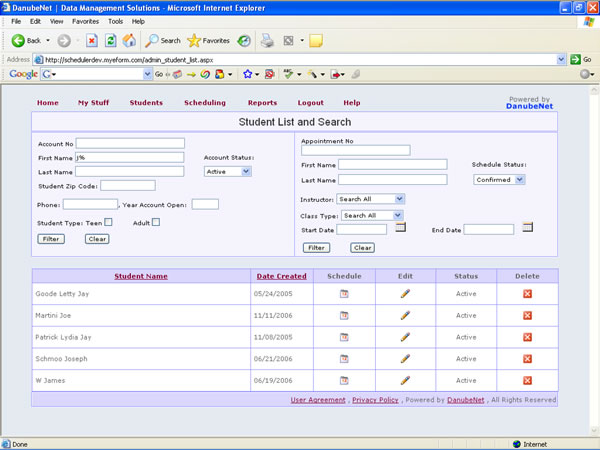Viewport: 600px width, 450px height.
Task: Open the Scheduling navigation menu
Action: click(205, 103)
